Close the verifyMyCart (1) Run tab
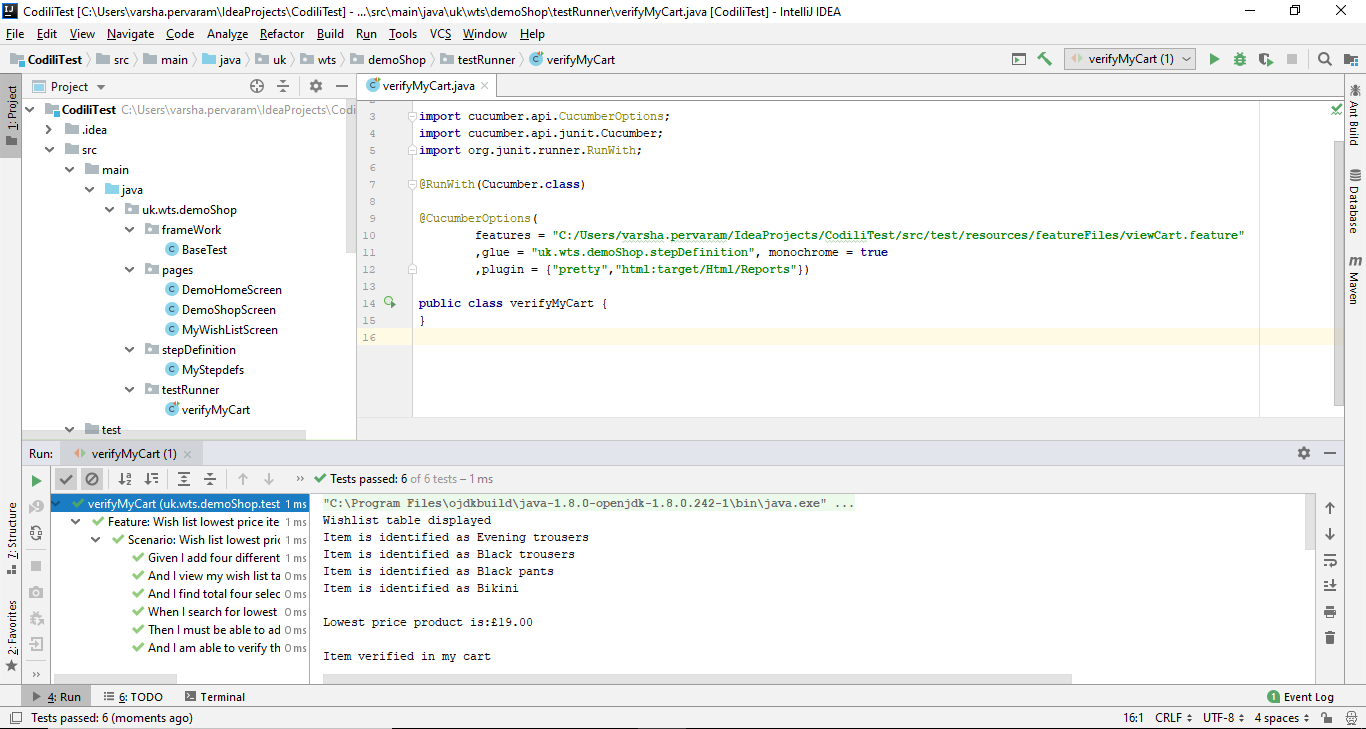The width and height of the screenshot is (1366, 729). [189, 454]
